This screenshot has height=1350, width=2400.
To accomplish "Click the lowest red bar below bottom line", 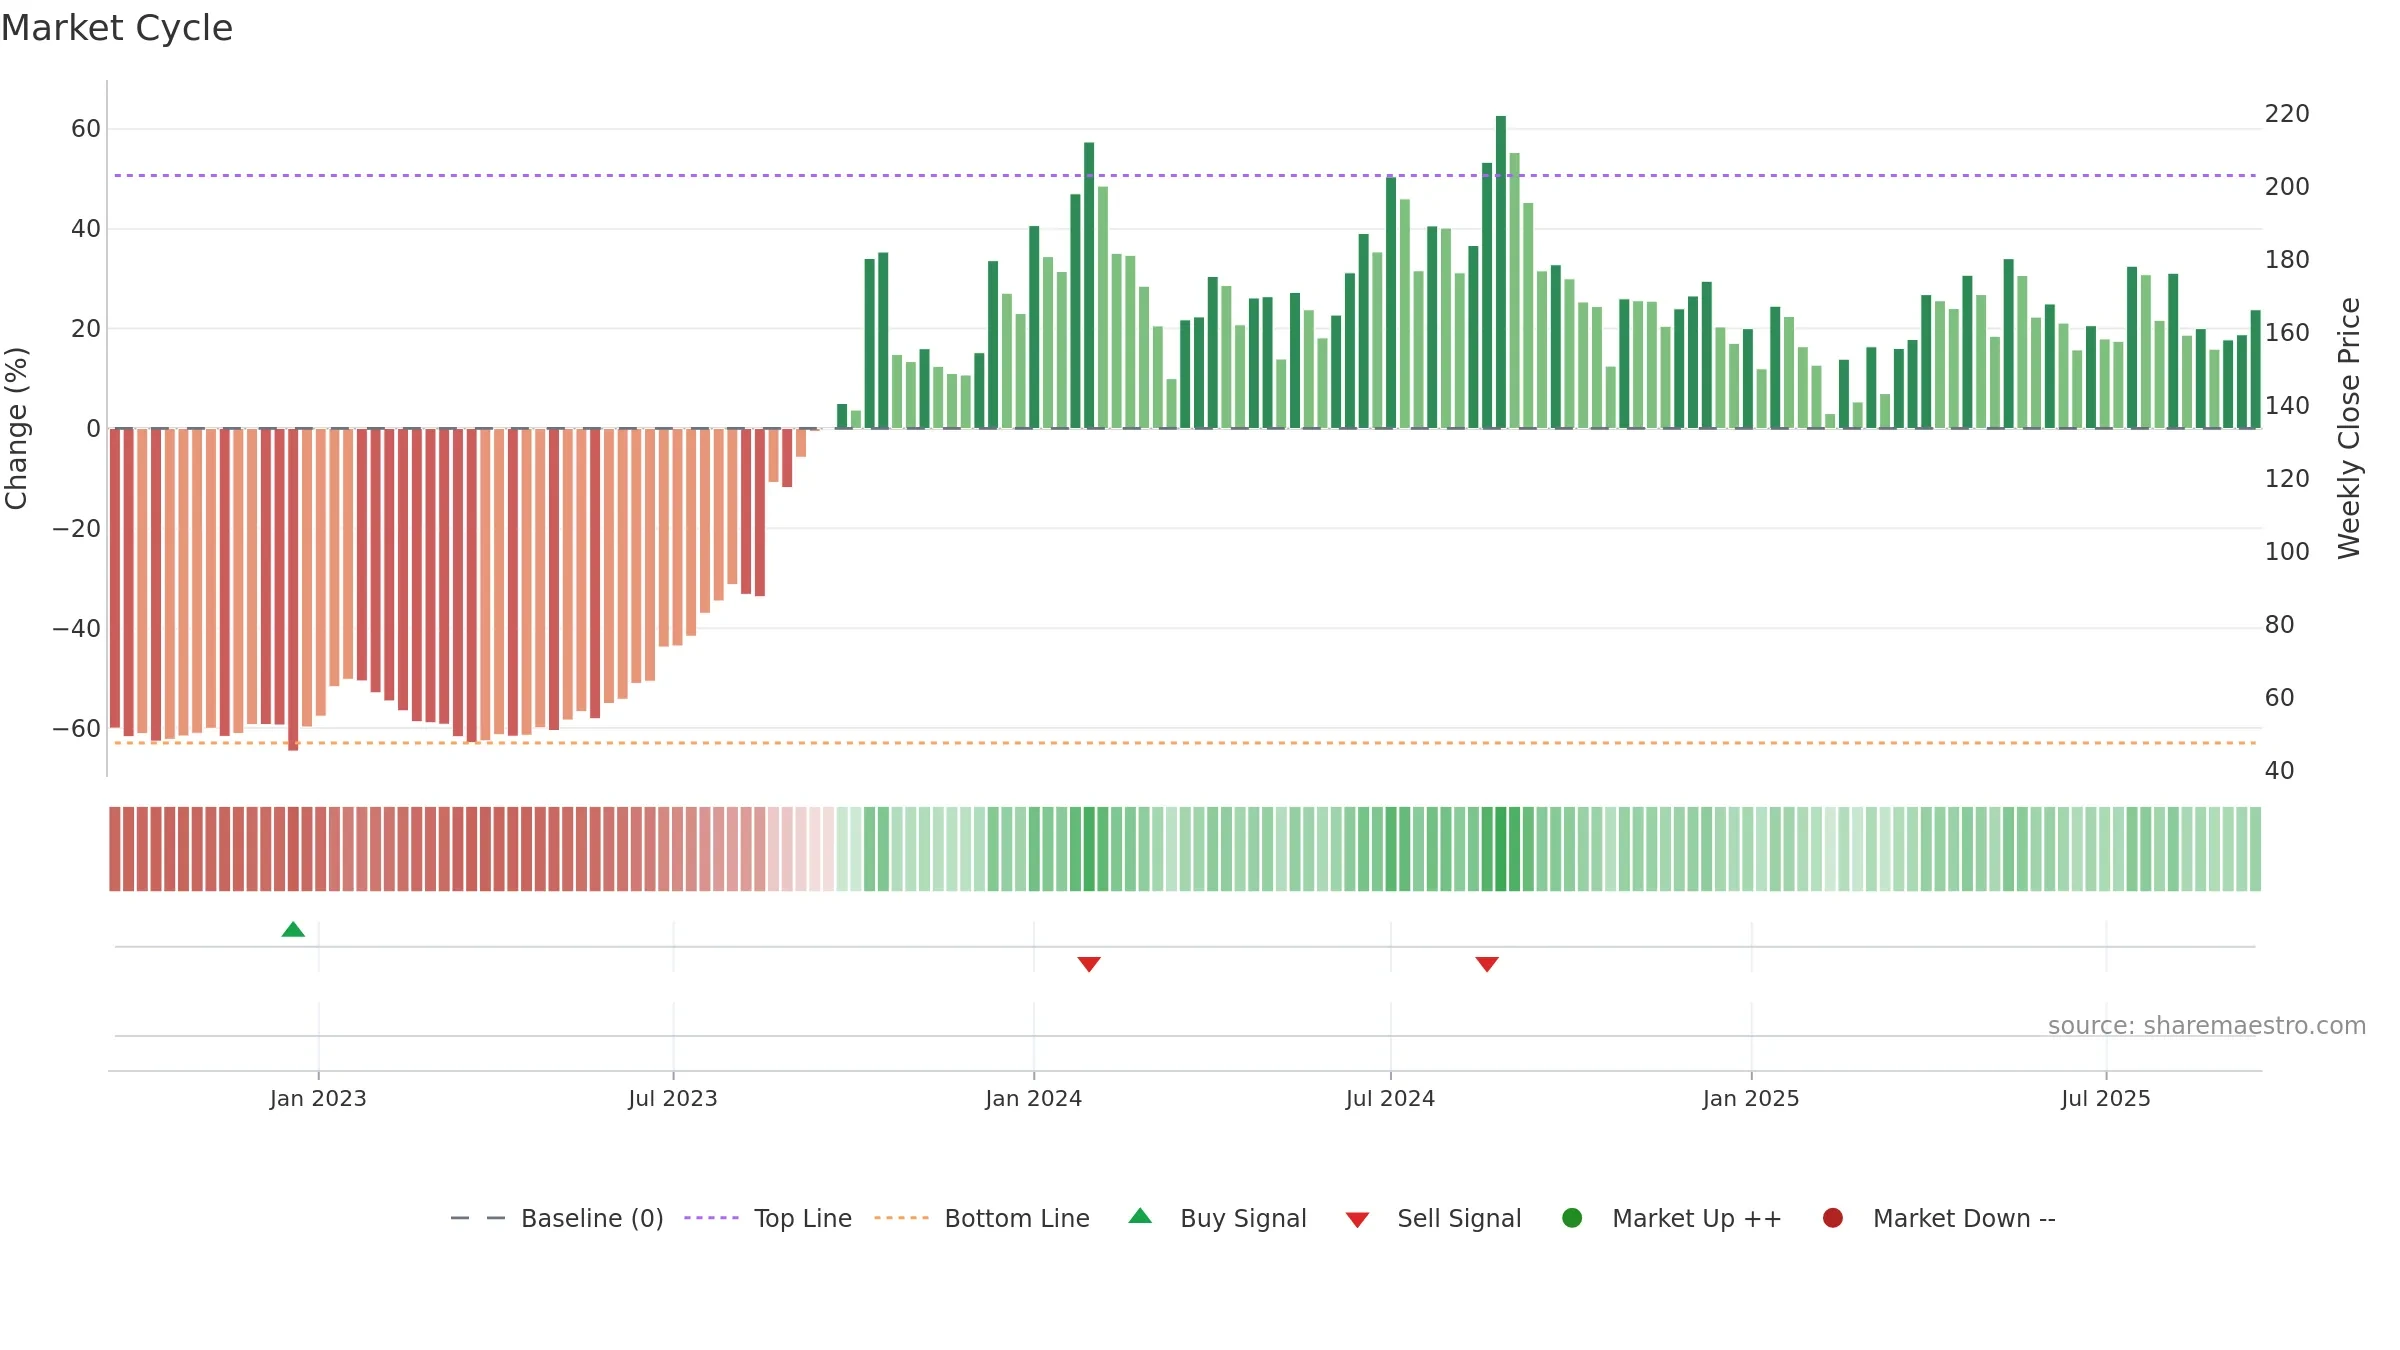I will 293,590.
